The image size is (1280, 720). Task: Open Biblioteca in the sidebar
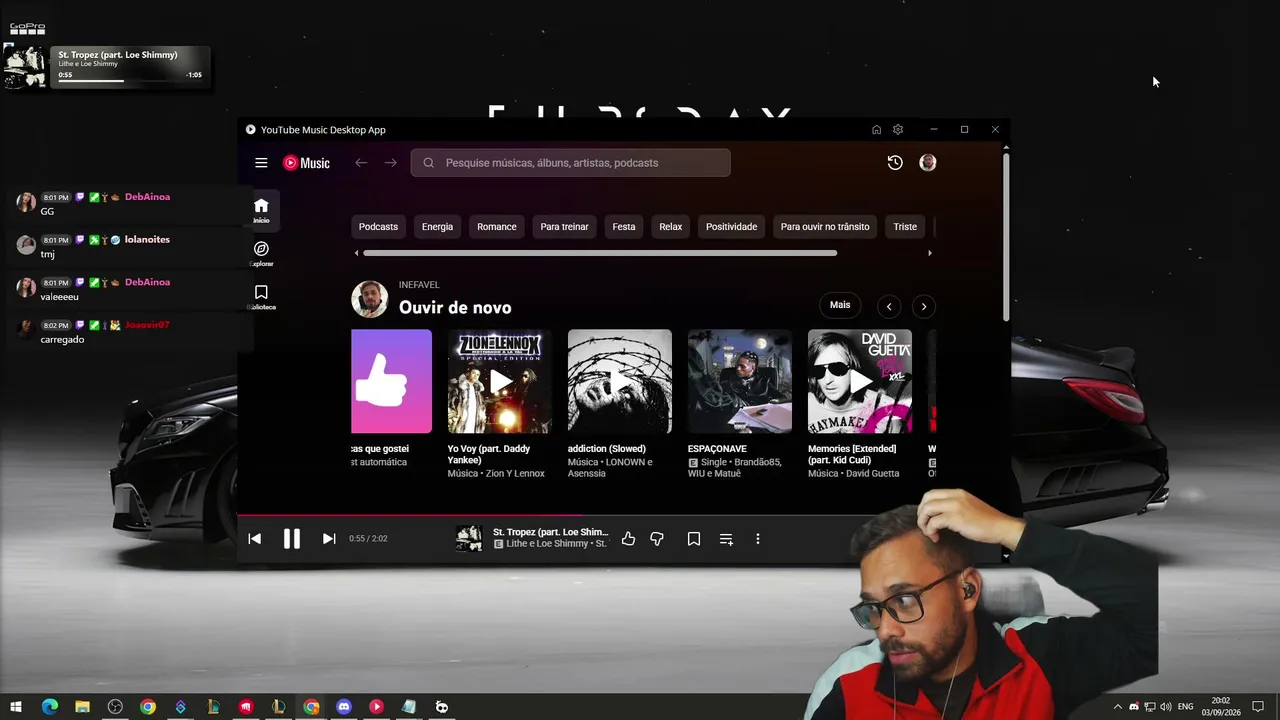[261, 297]
